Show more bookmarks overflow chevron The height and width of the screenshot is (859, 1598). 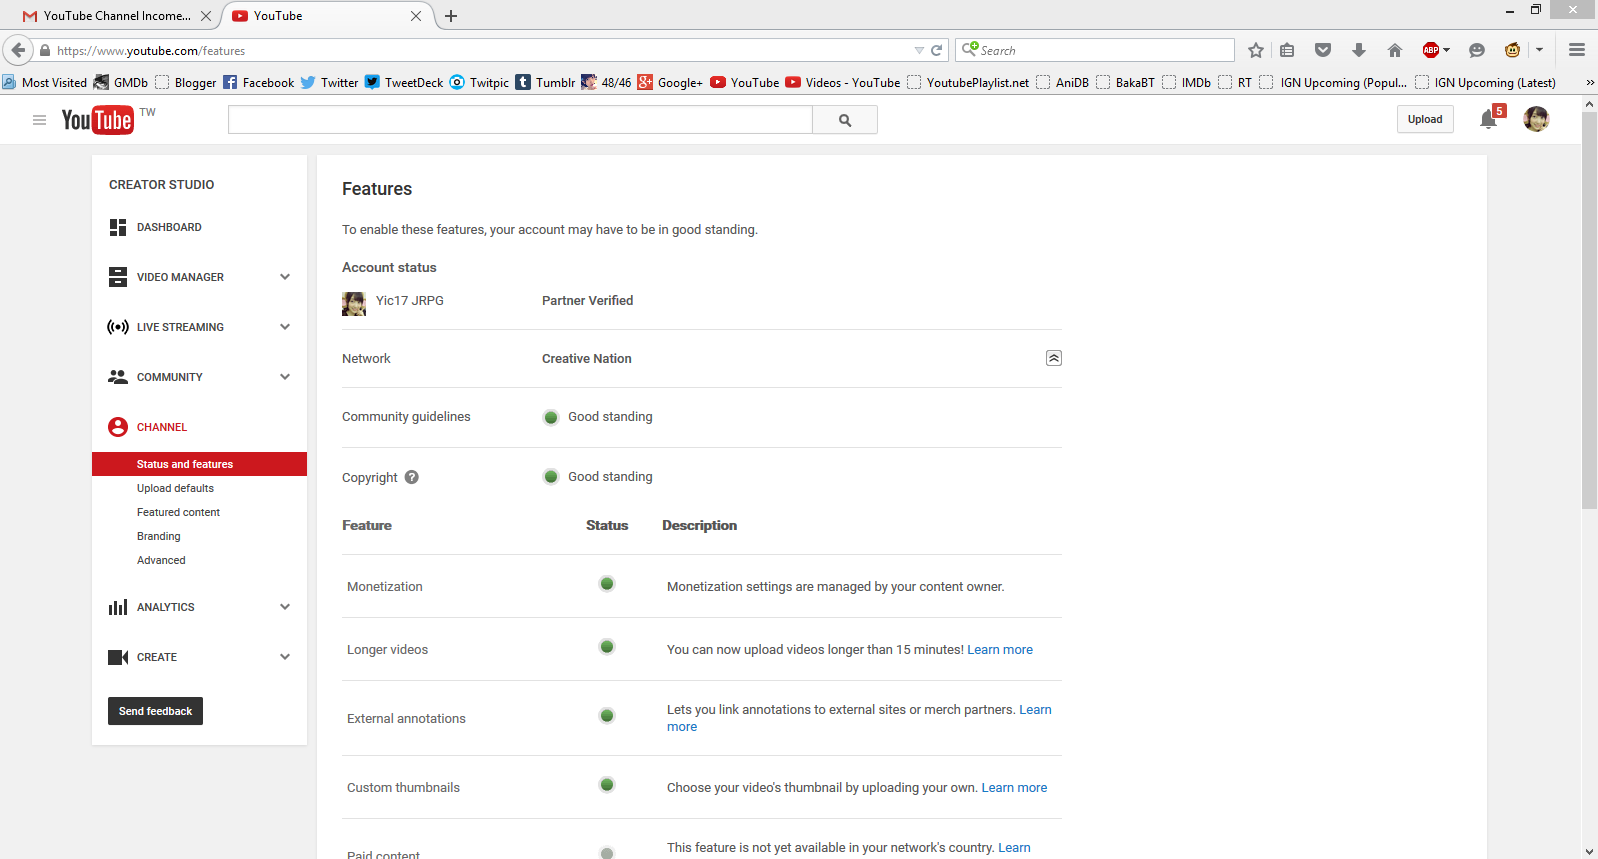1590,83
